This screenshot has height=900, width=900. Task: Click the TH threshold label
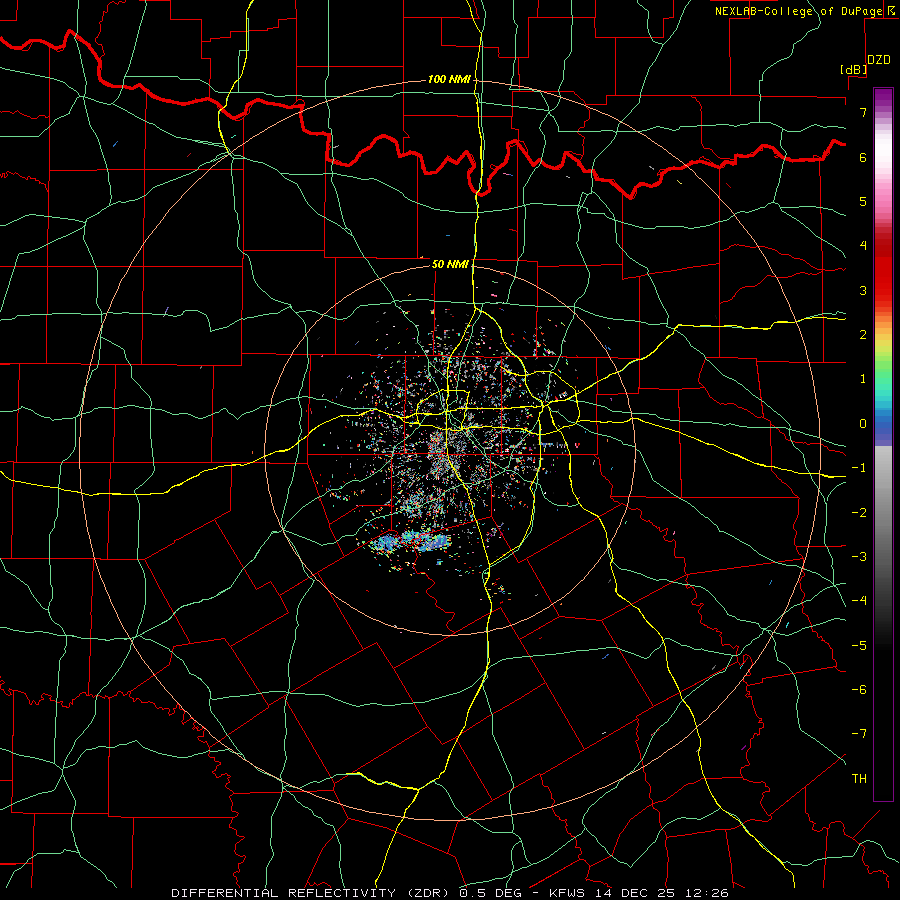point(859,779)
